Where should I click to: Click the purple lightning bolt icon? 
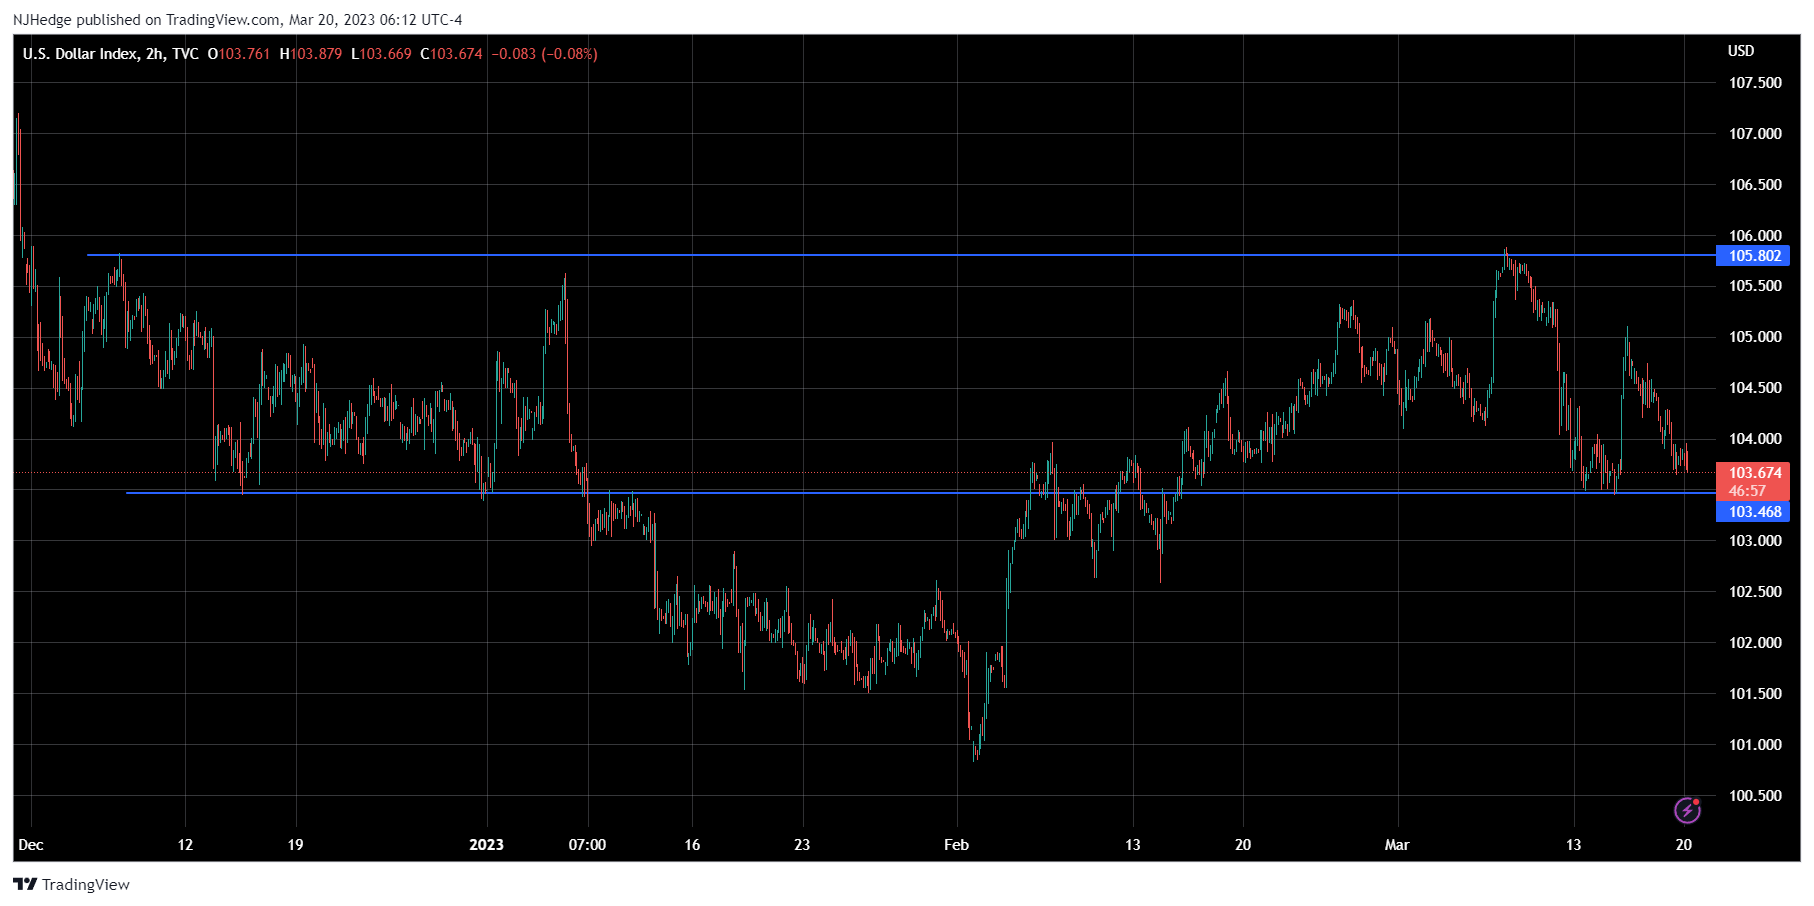1687,809
